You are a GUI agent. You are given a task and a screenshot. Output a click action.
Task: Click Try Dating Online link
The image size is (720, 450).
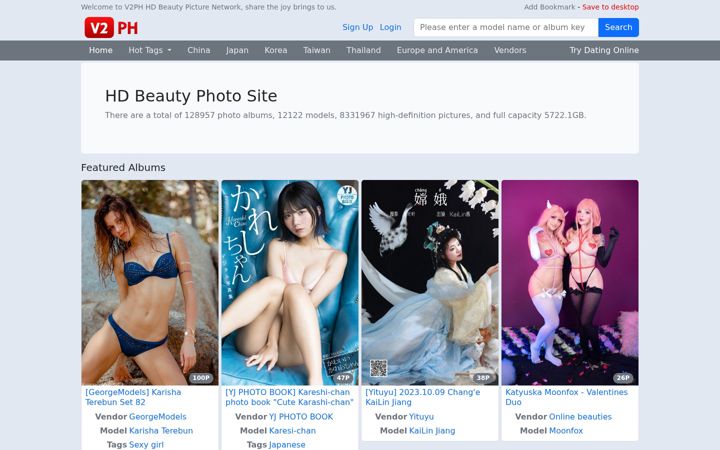(x=604, y=50)
